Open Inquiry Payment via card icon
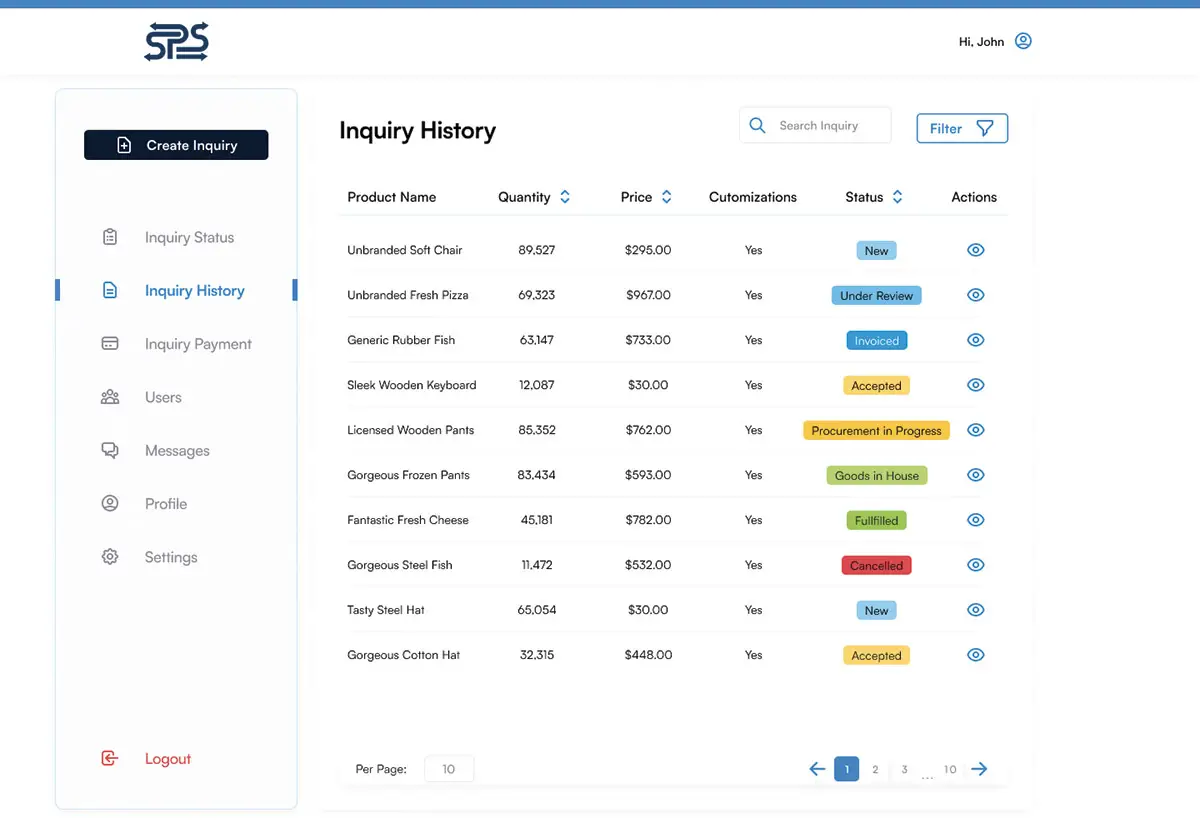This screenshot has height=840, width=1200. coord(110,343)
